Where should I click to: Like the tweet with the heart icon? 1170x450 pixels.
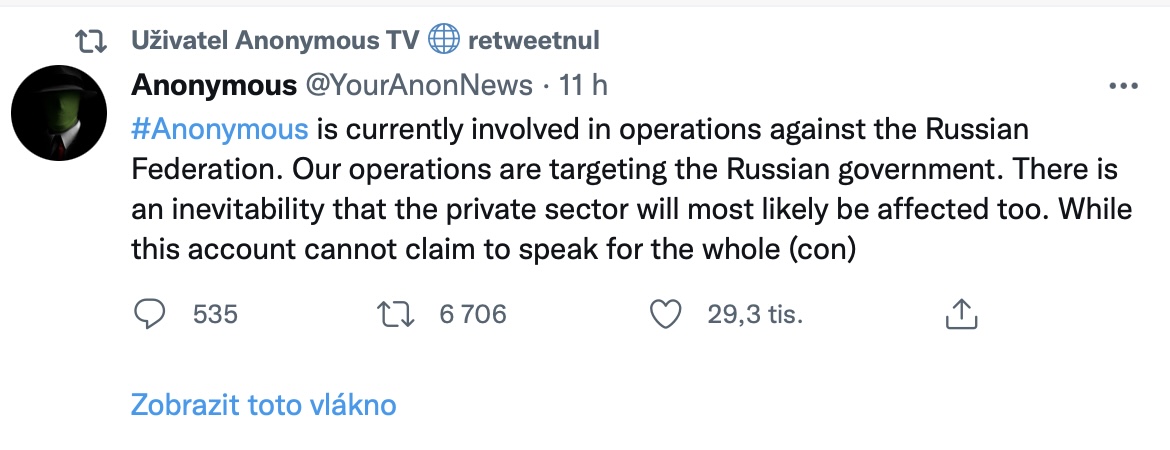pyautogui.click(x=665, y=315)
